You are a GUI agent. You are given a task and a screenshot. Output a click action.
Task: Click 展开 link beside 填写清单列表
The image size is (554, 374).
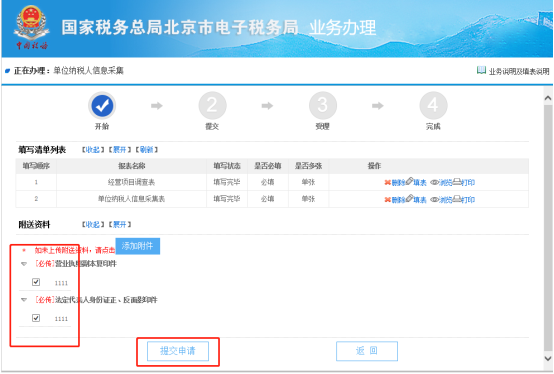(120, 150)
